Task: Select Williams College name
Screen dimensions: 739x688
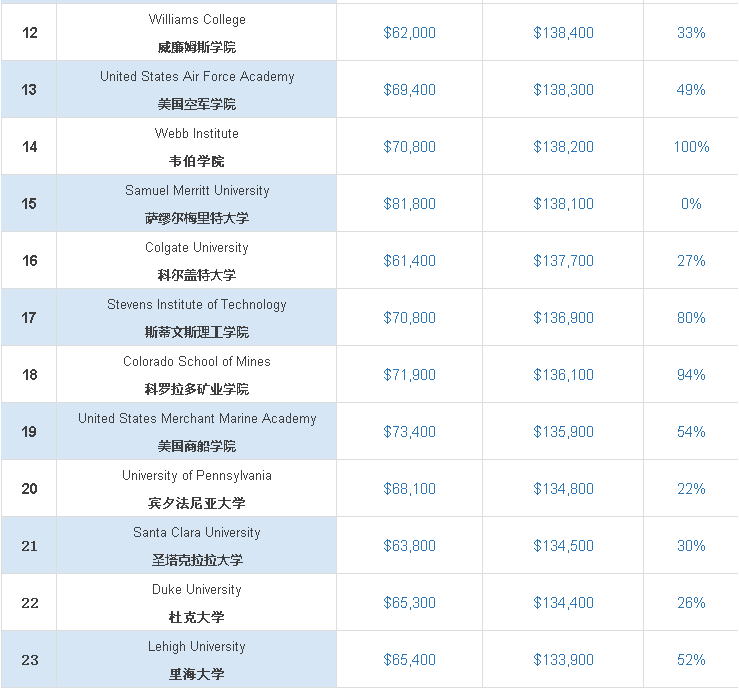Action: pos(197,19)
